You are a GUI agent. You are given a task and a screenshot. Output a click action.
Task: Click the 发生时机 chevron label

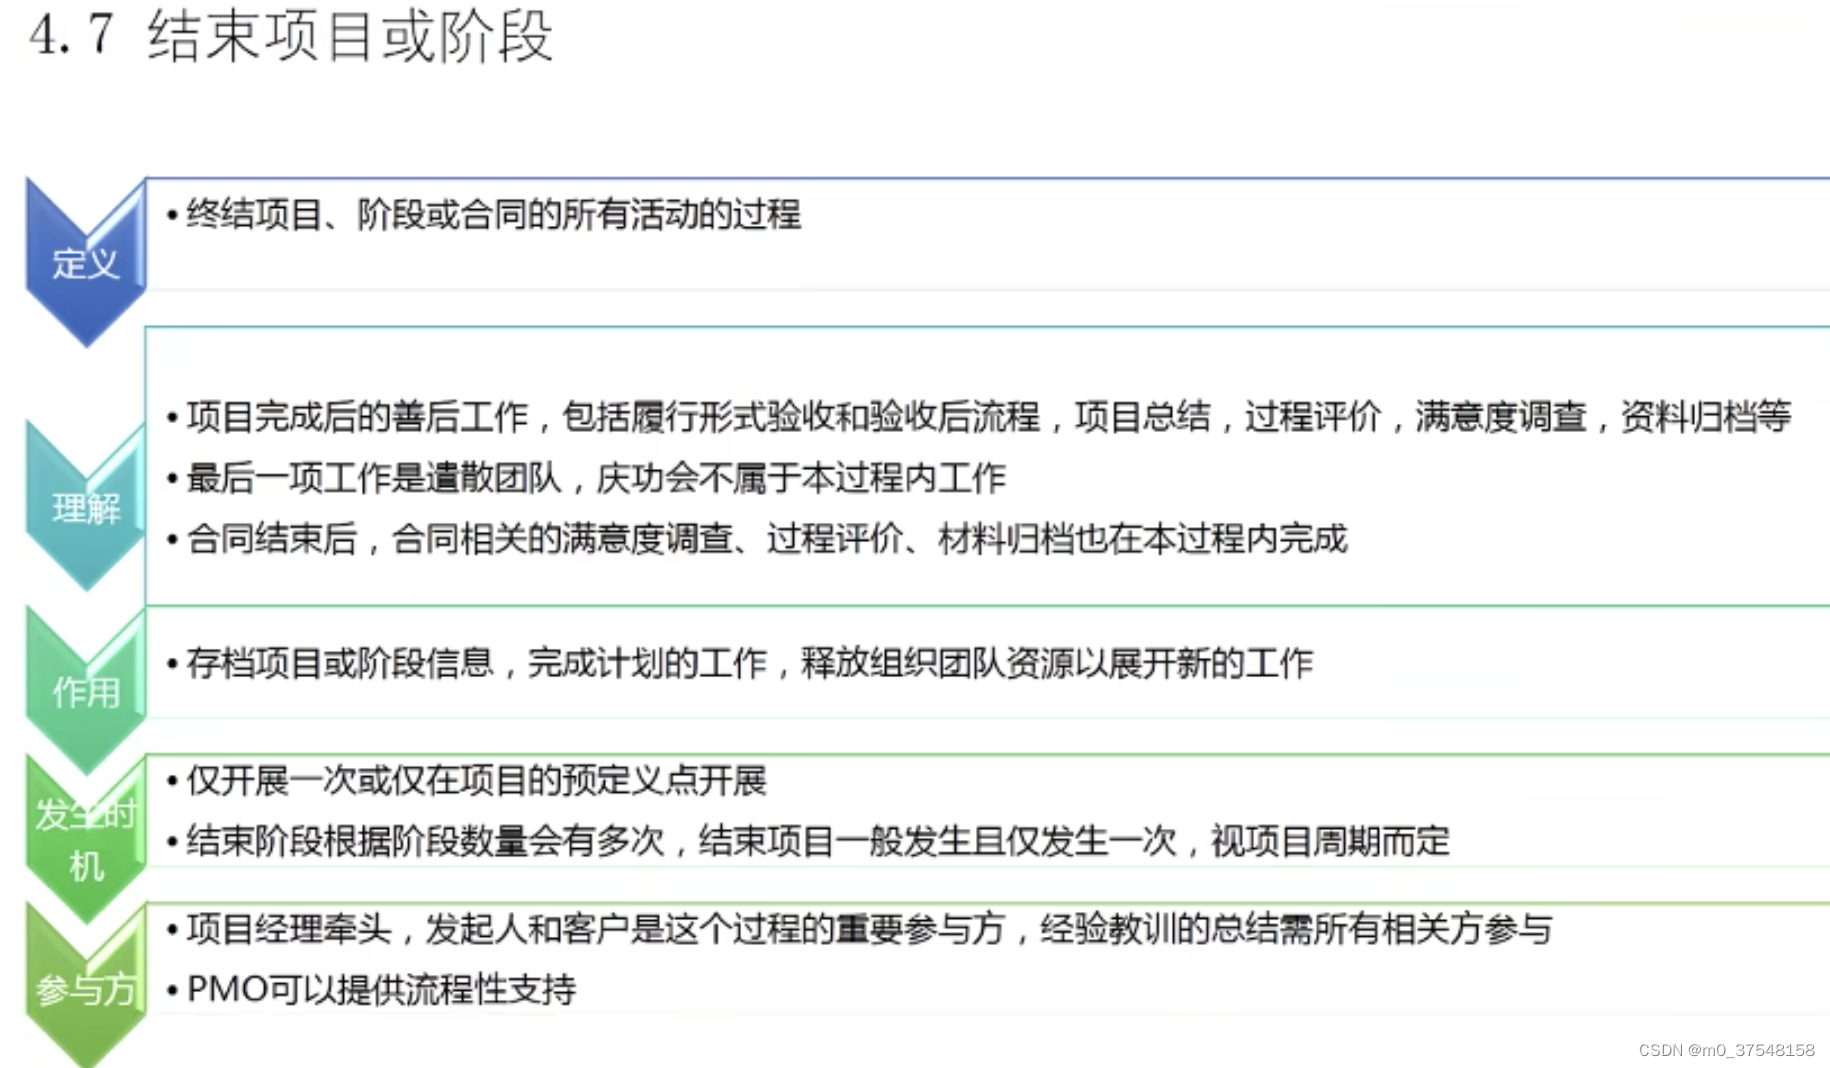click(86, 839)
